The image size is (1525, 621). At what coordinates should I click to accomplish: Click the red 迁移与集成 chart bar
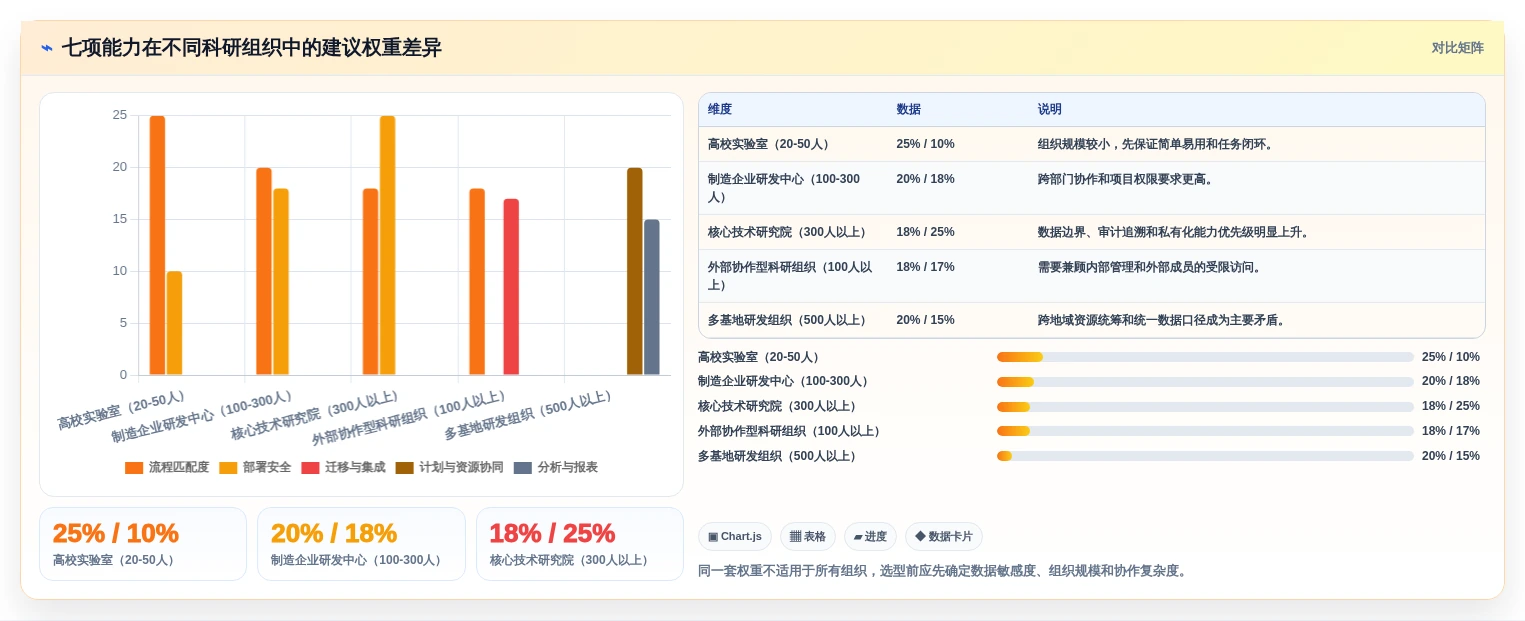click(511, 287)
